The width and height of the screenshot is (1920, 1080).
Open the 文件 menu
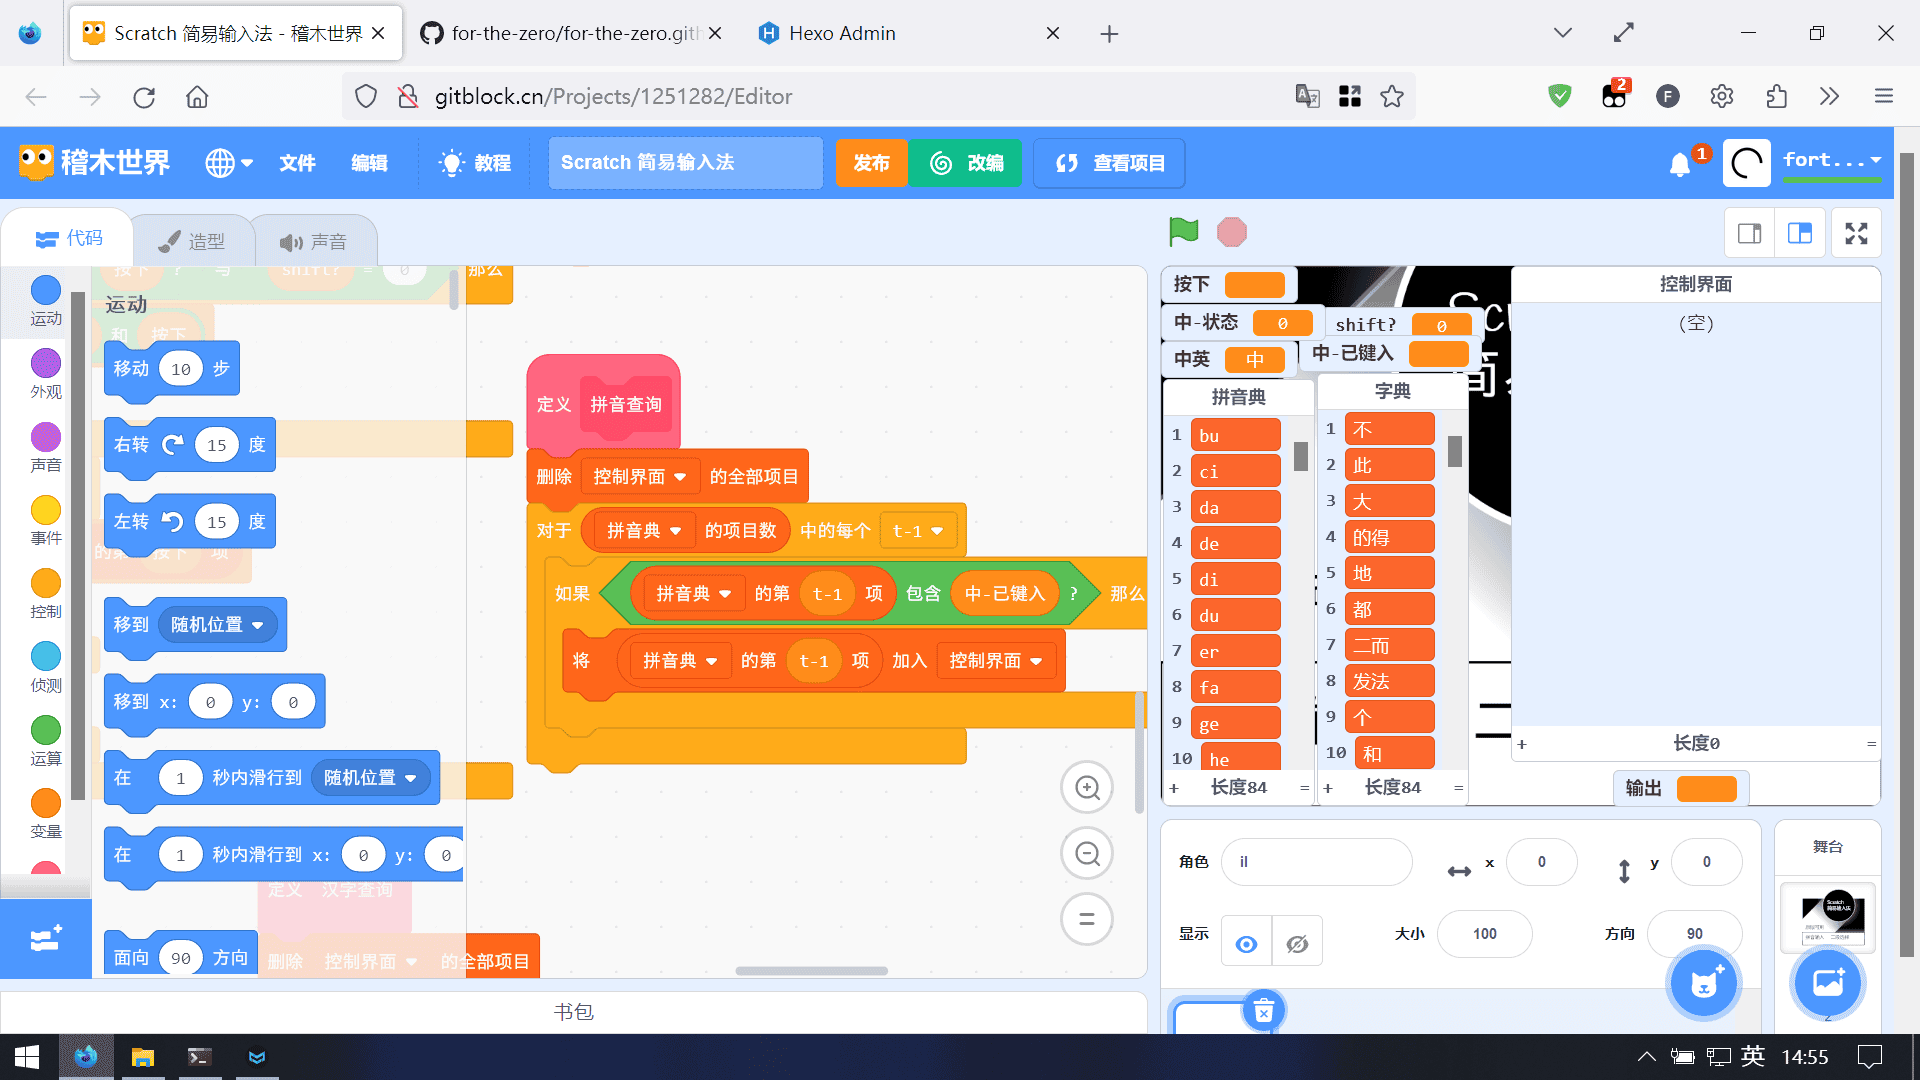click(297, 163)
